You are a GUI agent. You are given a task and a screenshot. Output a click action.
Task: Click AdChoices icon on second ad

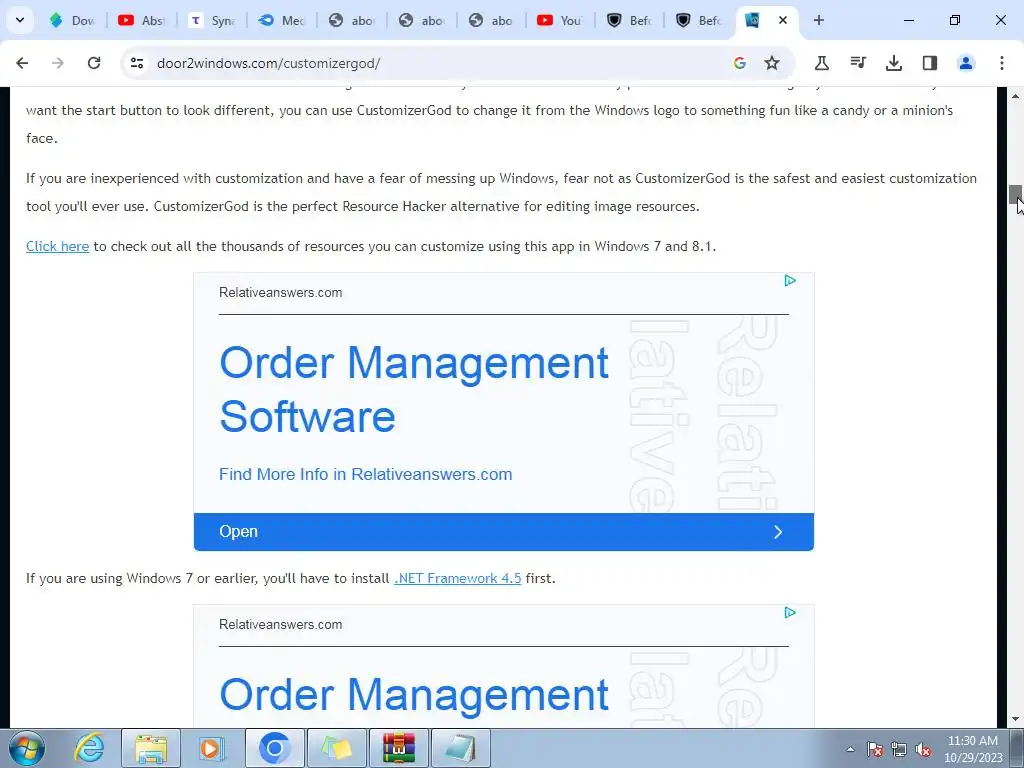(790, 613)
